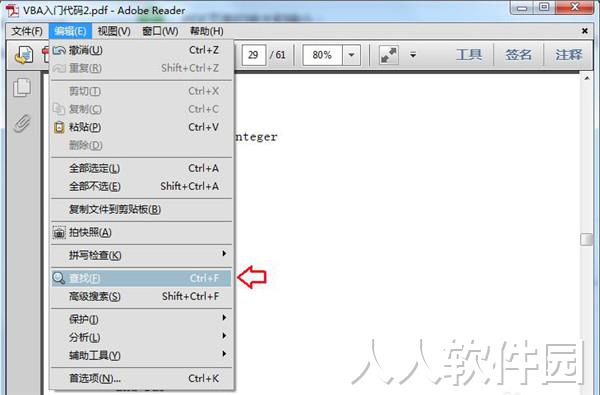This screenshot has height=395, width=600.
Task: Expand the 保护 submenu
Action: click(142, 319)
